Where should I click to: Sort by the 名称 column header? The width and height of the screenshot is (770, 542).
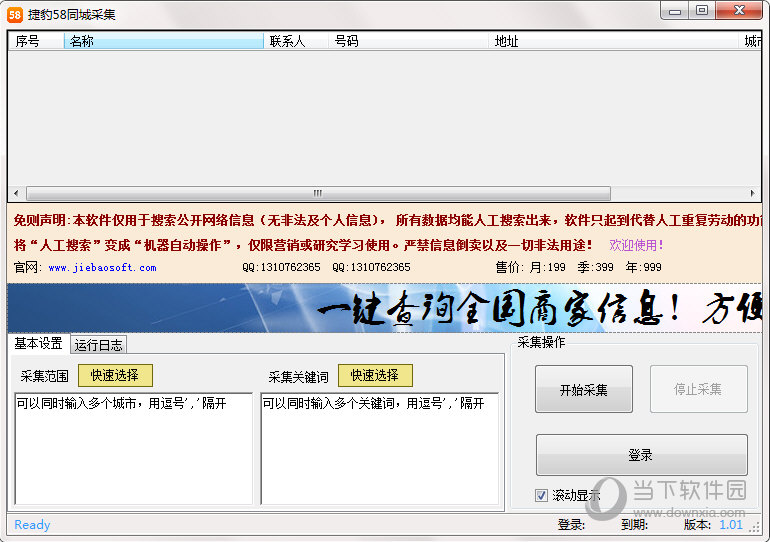click(164, 41)
